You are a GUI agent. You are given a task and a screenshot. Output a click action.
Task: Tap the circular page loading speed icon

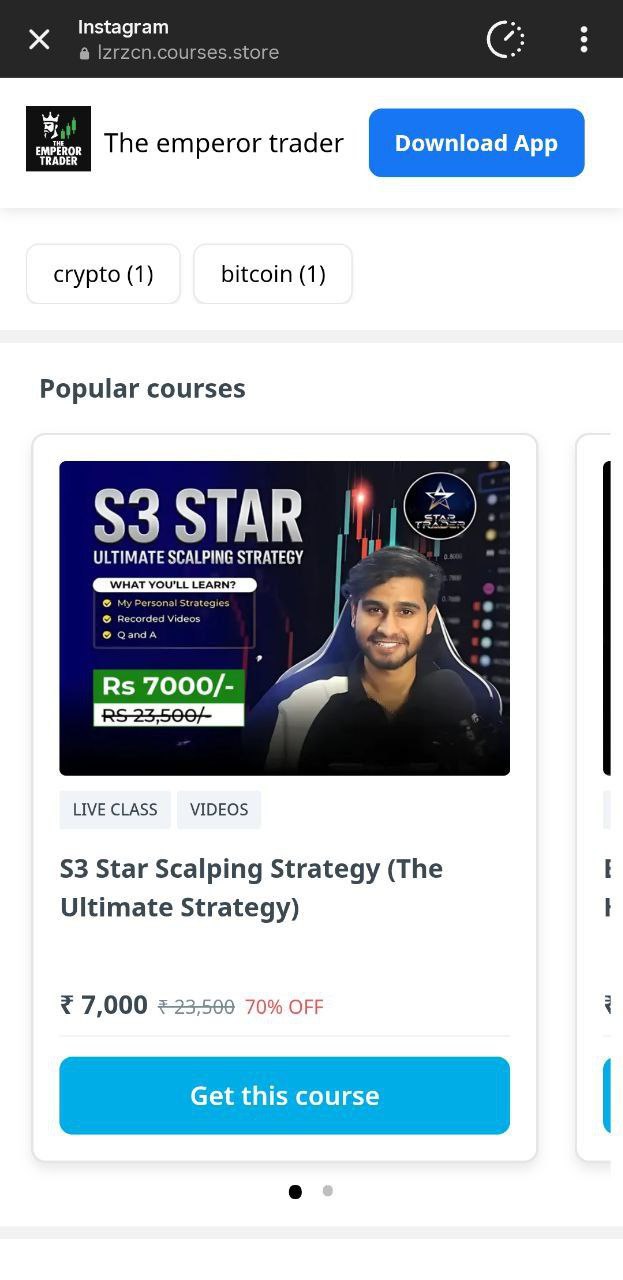point(505,39)
